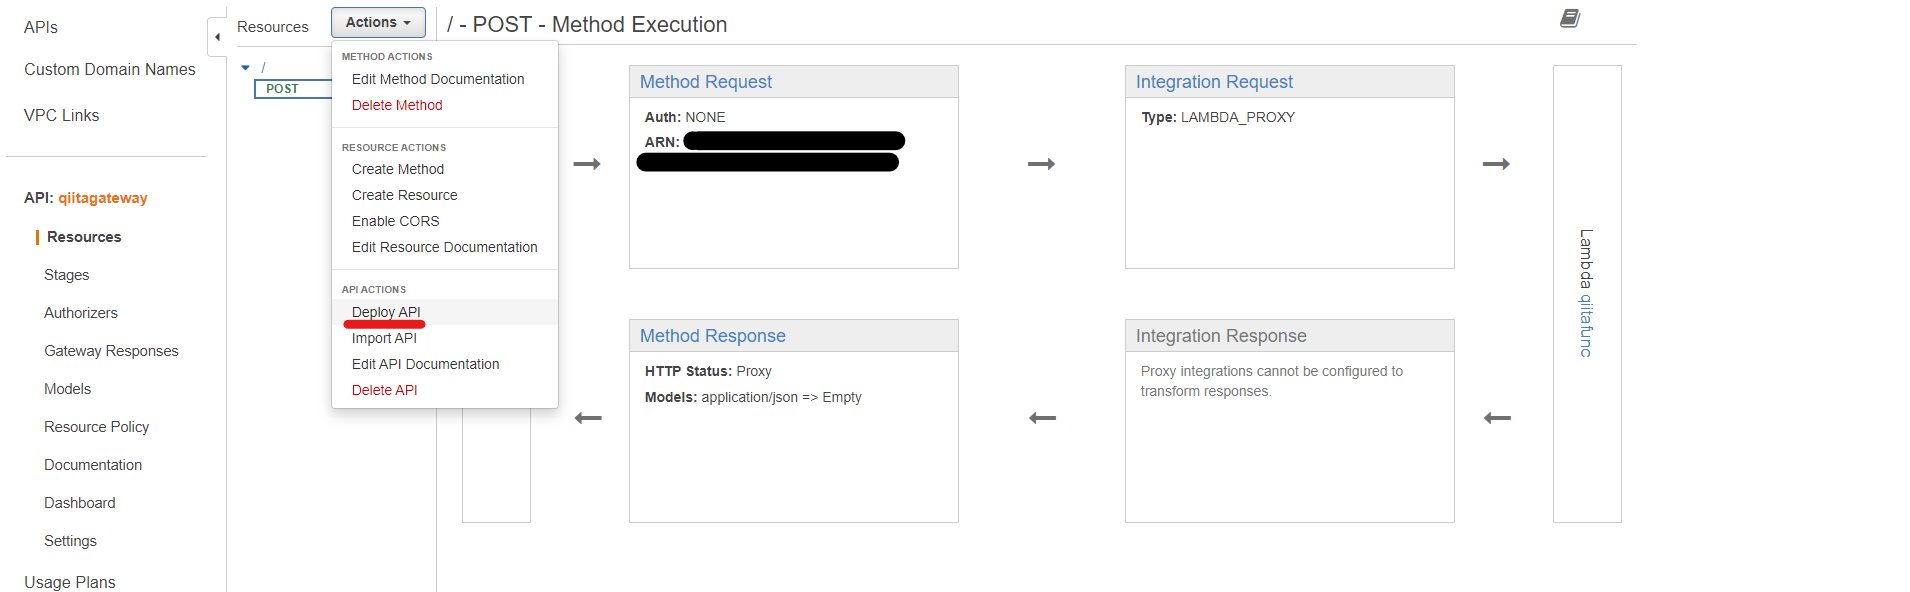1910x592 pixels.
Task: Choose Enable CORS menu entry
Action: 395,221
